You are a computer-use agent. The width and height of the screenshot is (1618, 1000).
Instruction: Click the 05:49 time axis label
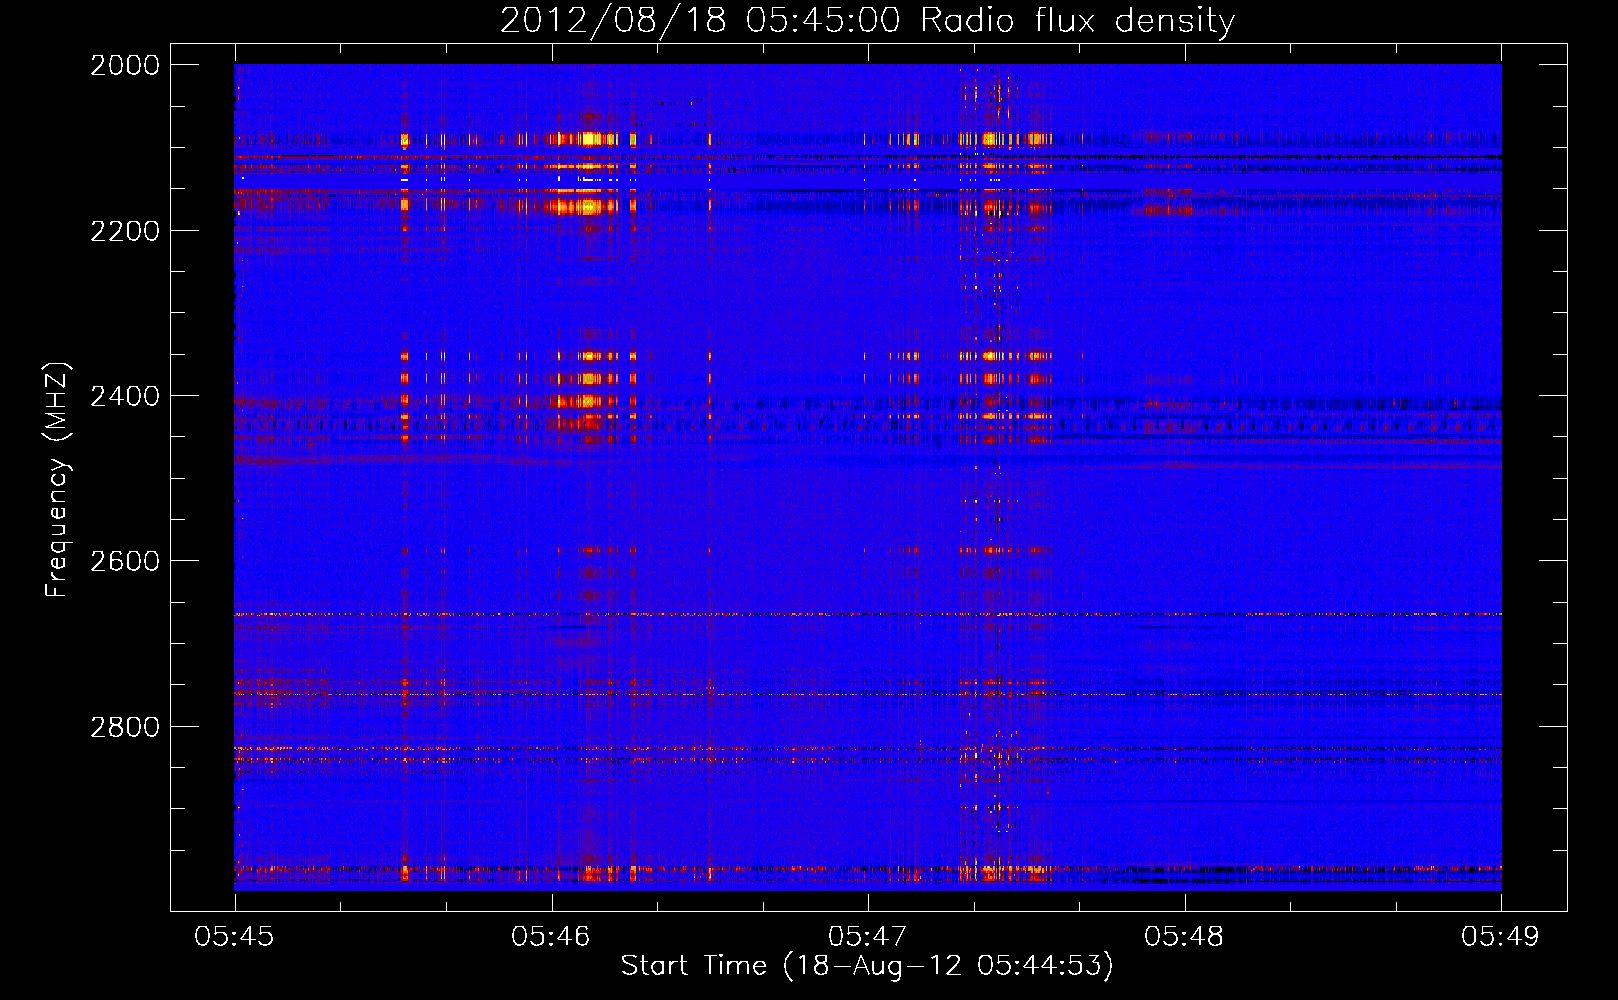1500,936
